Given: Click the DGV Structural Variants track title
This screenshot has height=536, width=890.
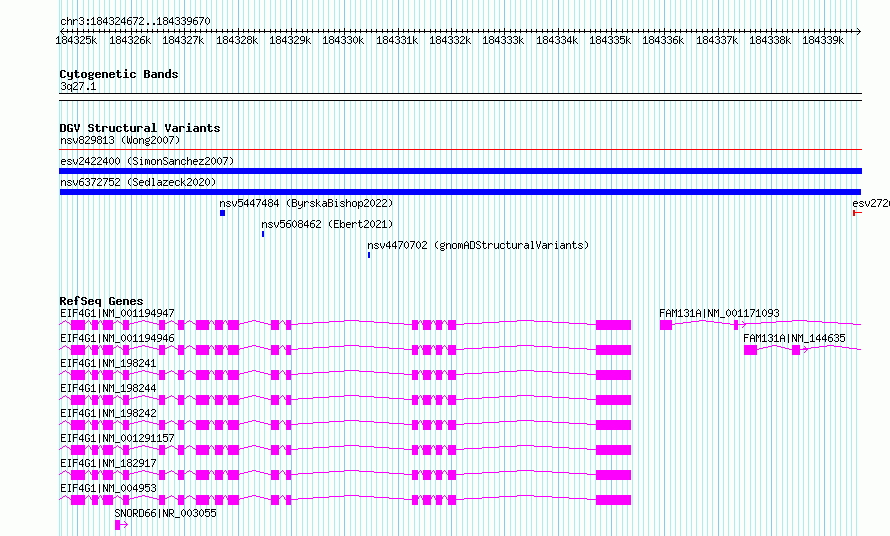Looking at the screenshot, I should (140, 128).
